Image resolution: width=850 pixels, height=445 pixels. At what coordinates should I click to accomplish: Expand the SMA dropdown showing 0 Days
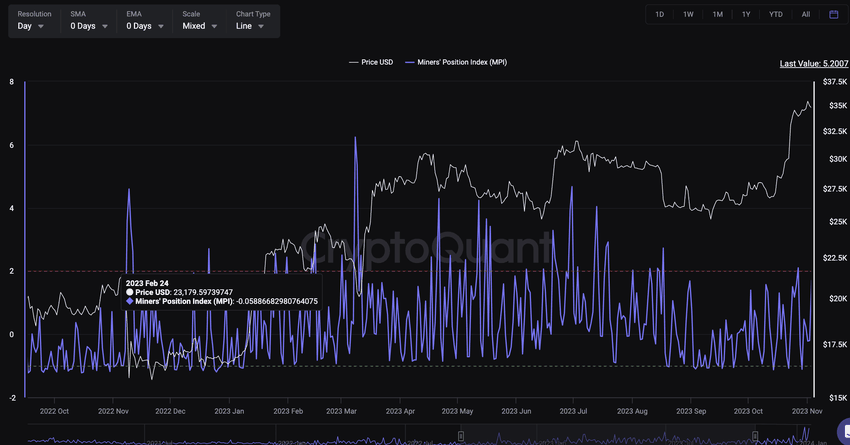coord(89,26)
